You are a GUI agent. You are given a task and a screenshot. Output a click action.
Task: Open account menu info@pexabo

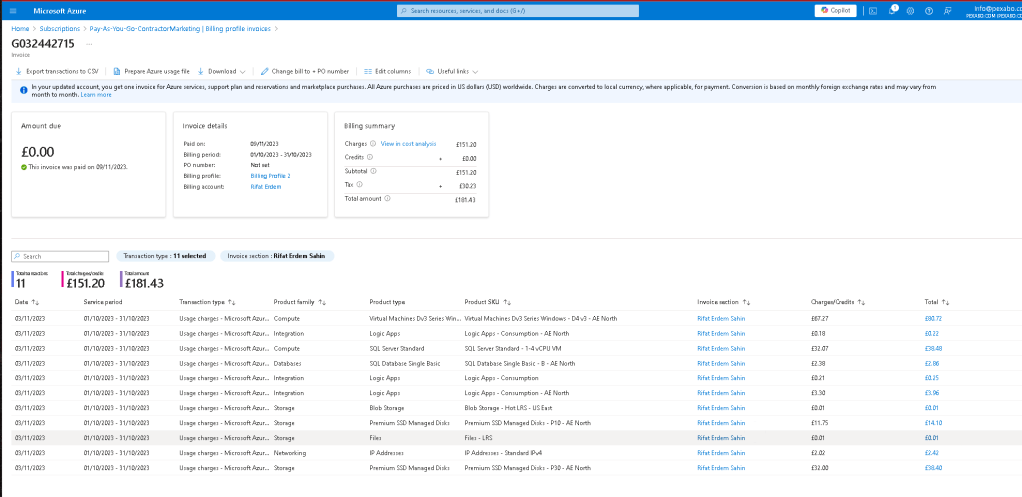coord(995,11)
